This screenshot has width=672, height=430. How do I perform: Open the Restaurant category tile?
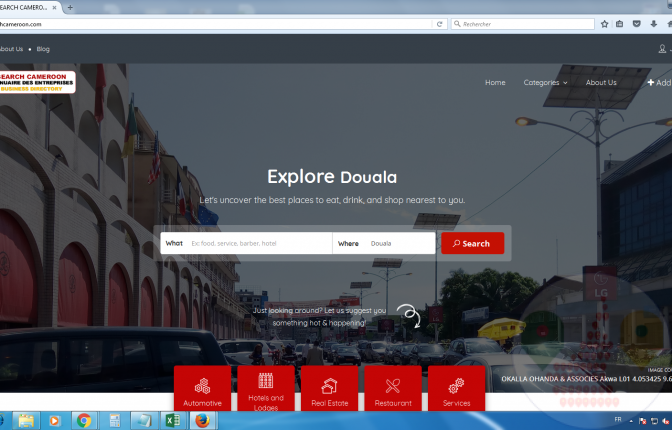393,388
